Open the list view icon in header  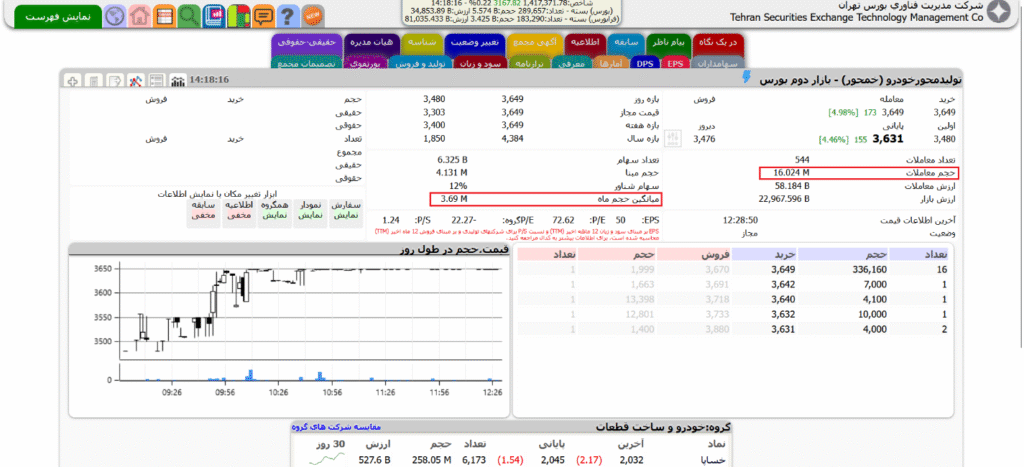coord(157,81)
